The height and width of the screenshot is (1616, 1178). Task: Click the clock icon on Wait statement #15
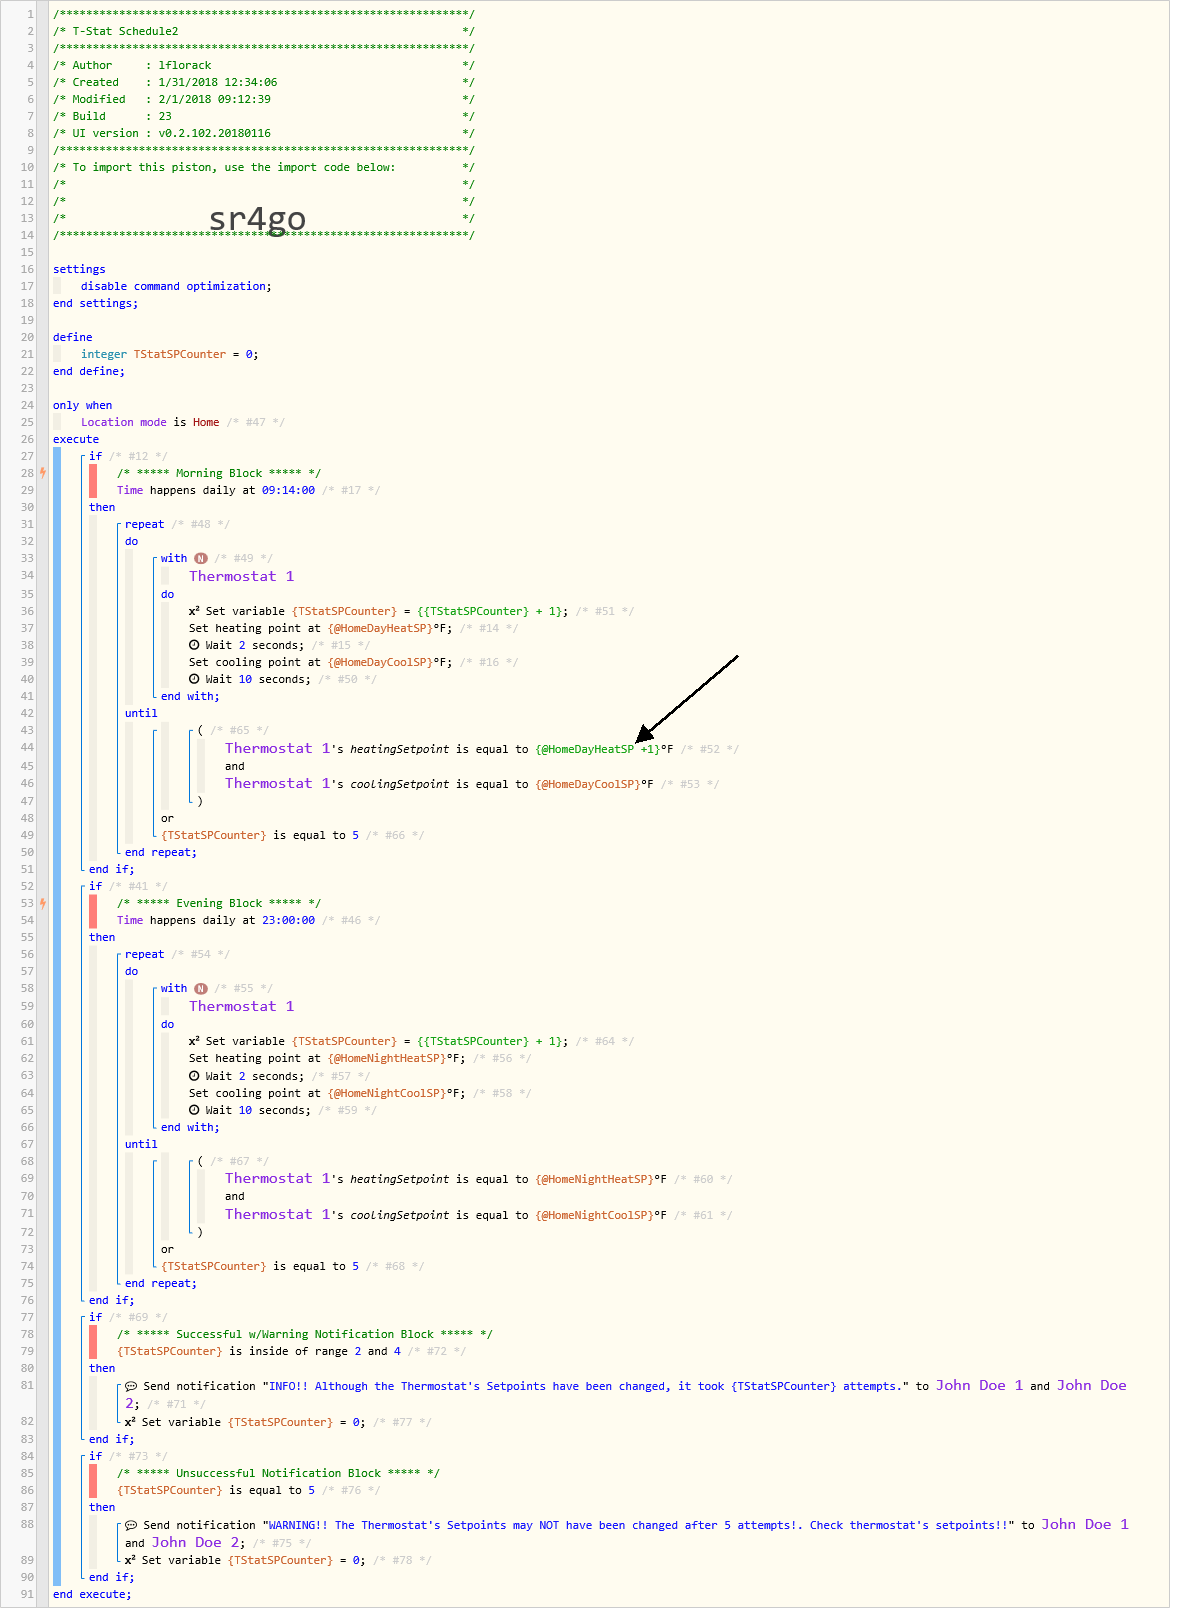(x=195, y=645)
